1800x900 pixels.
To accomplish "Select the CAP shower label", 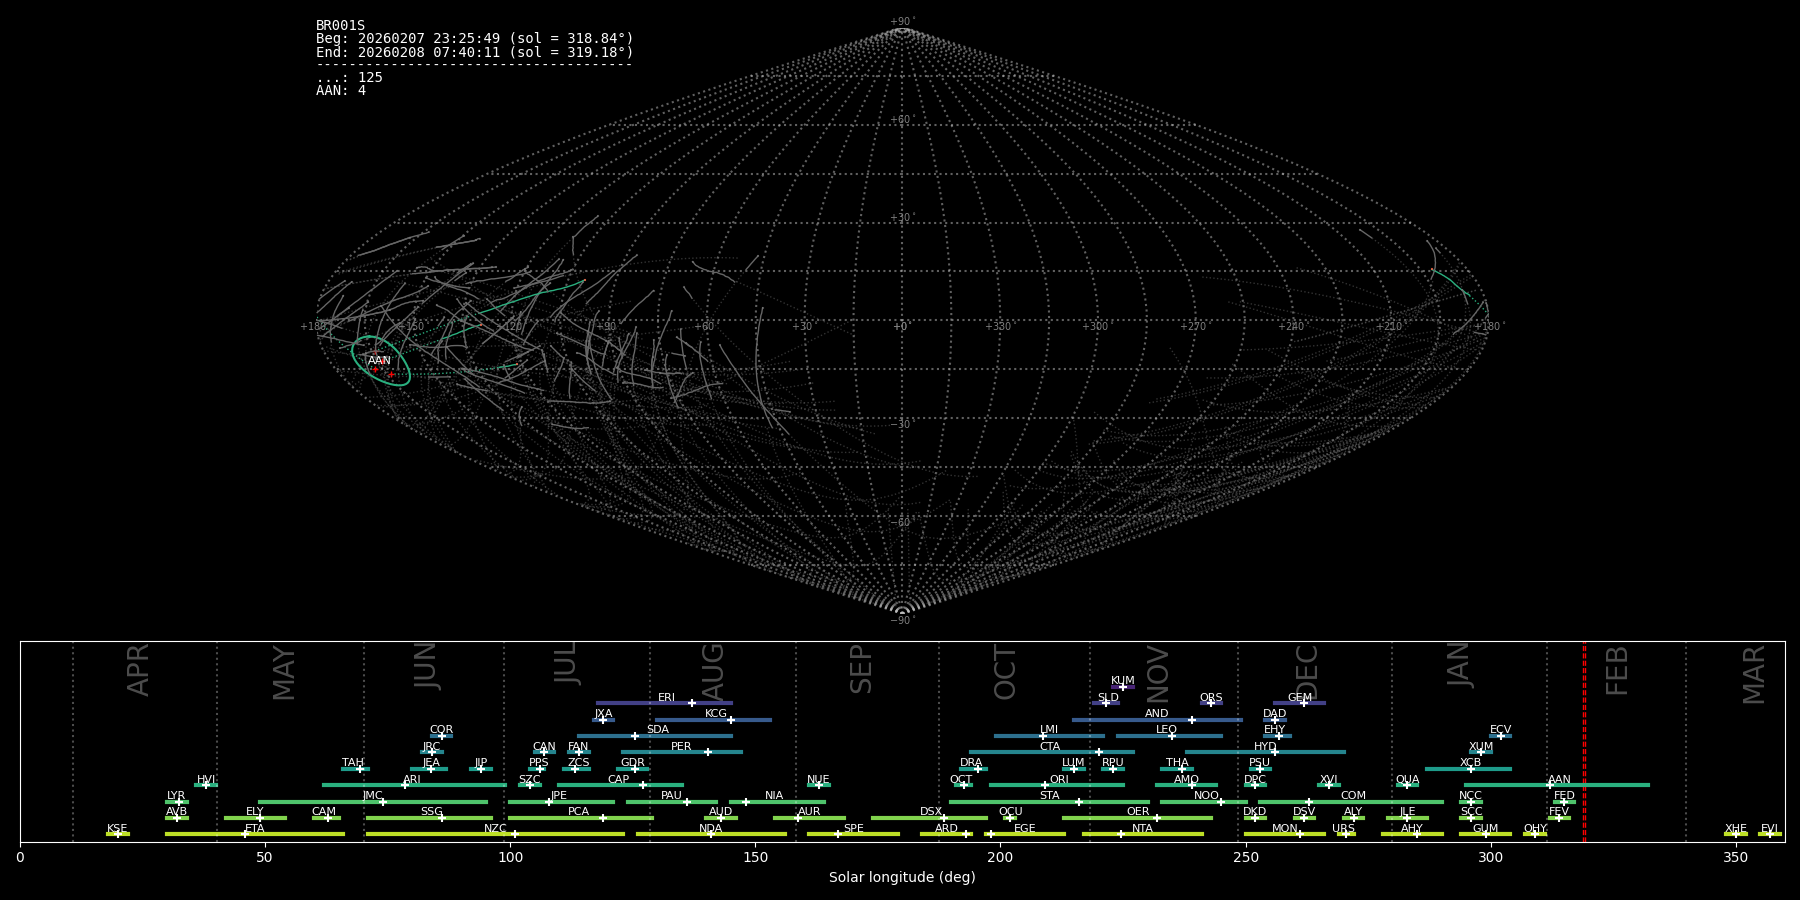I will [x=619, y=780].
